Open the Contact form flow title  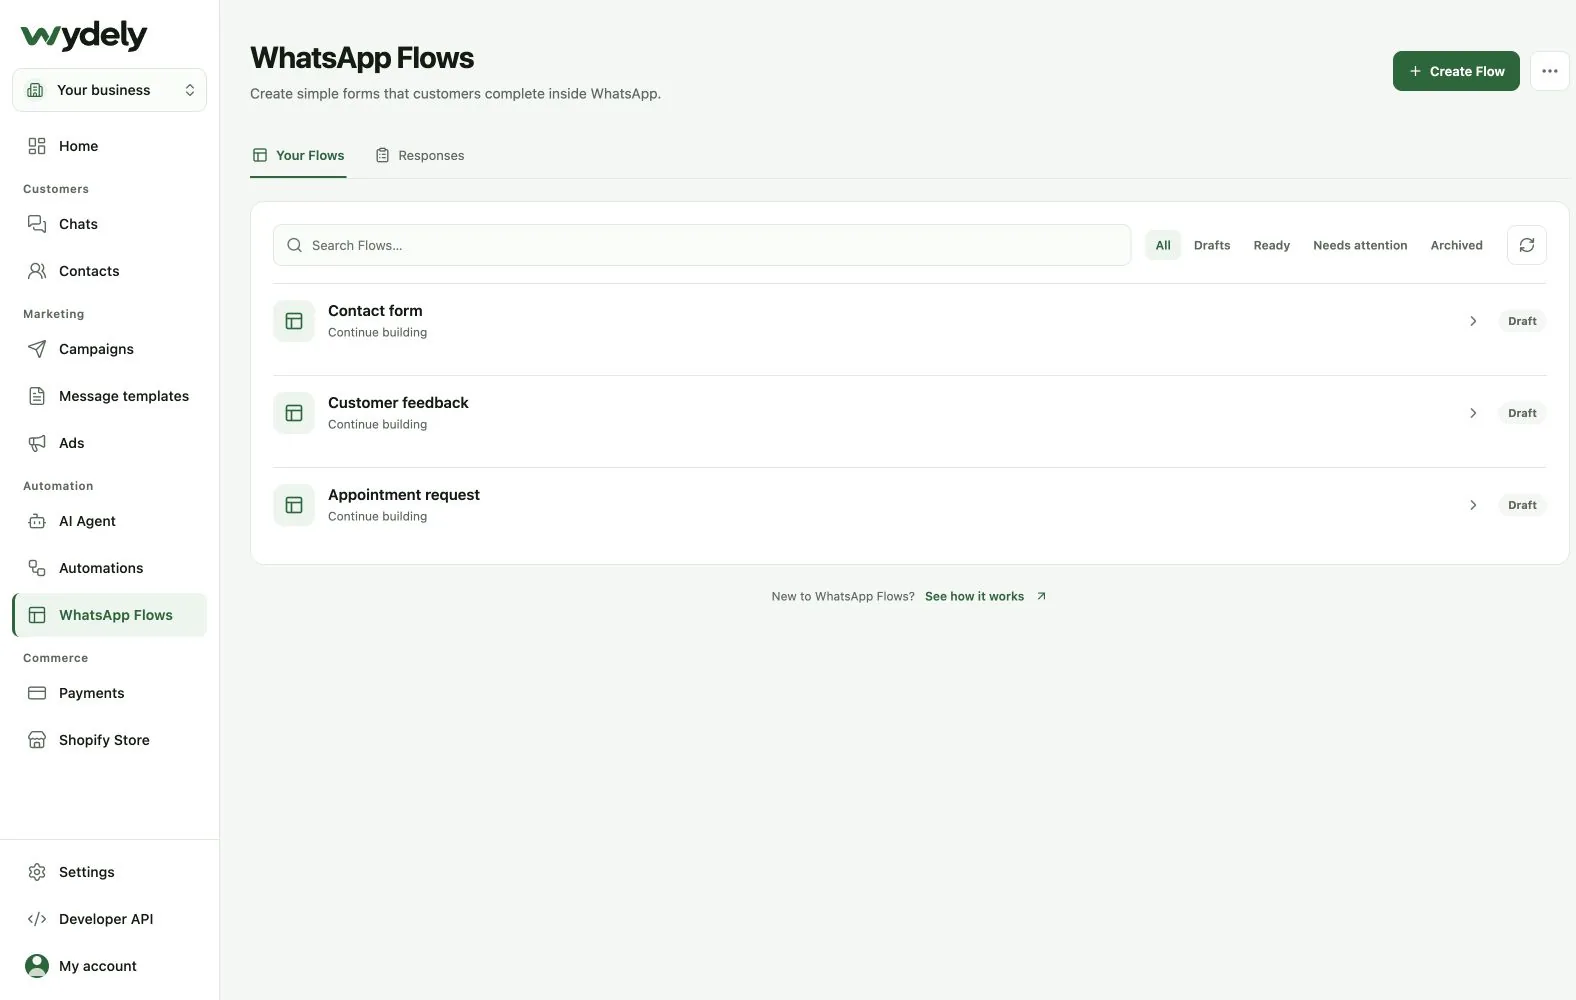(375, 311)
